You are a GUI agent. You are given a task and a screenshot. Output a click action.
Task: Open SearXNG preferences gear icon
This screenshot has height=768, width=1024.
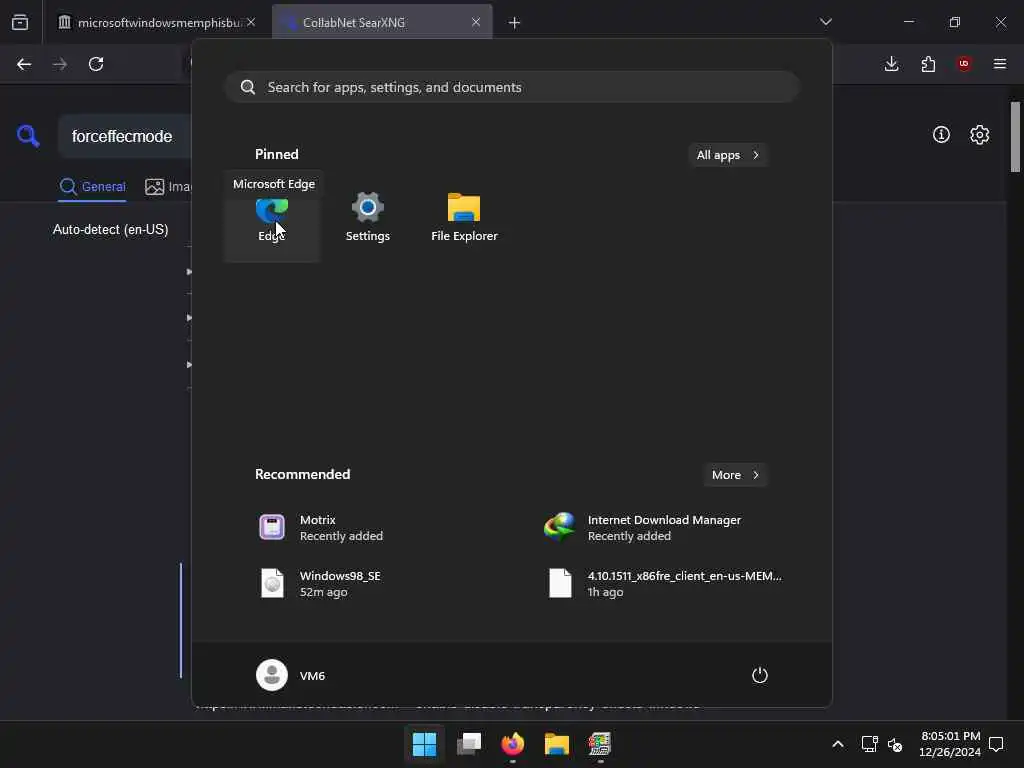point(979,135)
